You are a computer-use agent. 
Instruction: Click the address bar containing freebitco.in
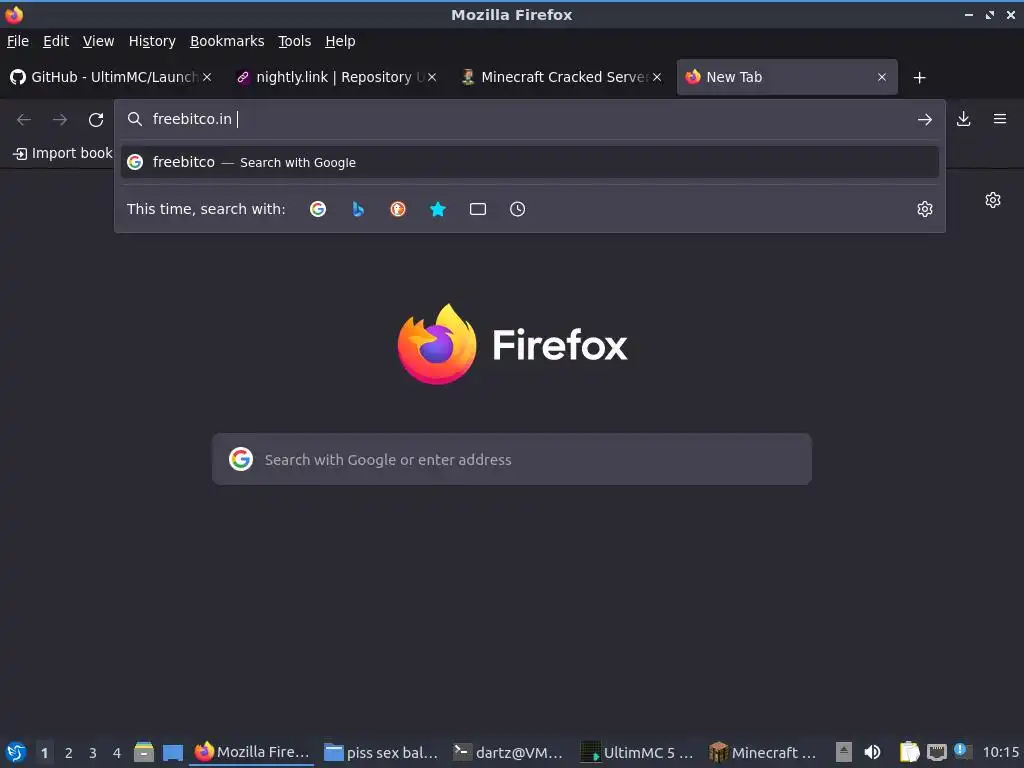pyautogui.click(x=529, y=119)
